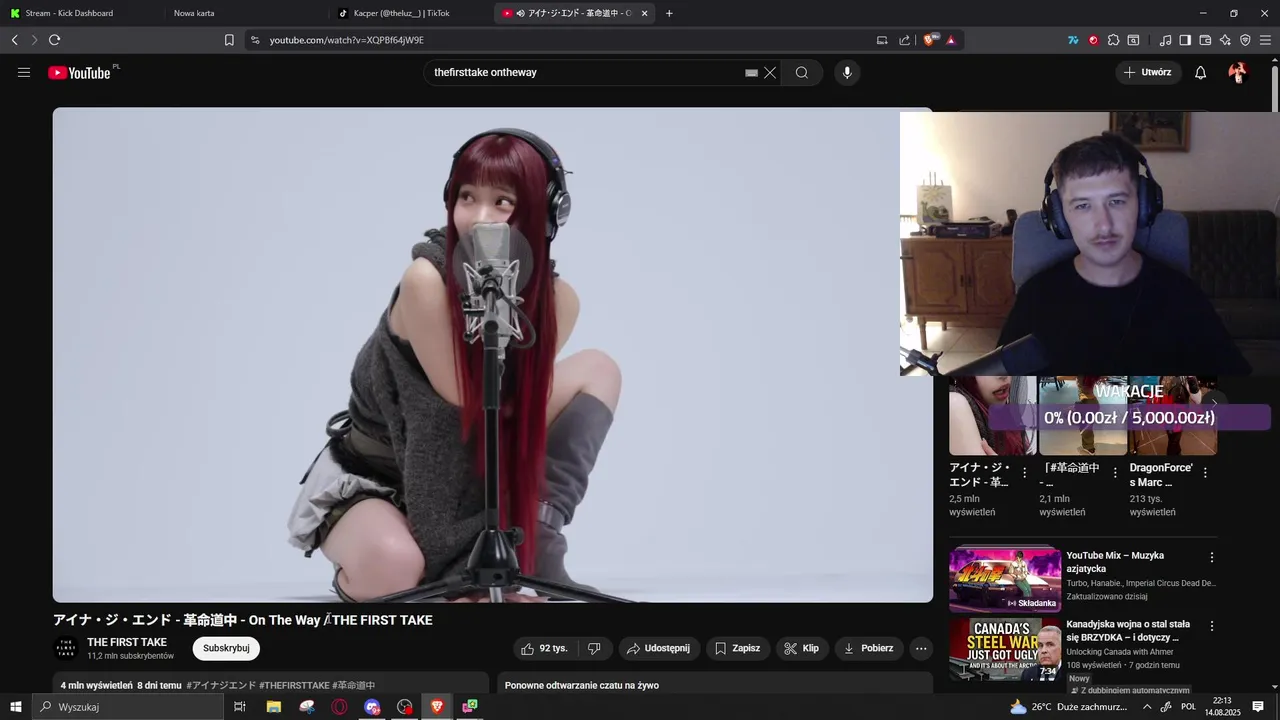Open the Brave Shields lion icon

click(x=930, y=40)
